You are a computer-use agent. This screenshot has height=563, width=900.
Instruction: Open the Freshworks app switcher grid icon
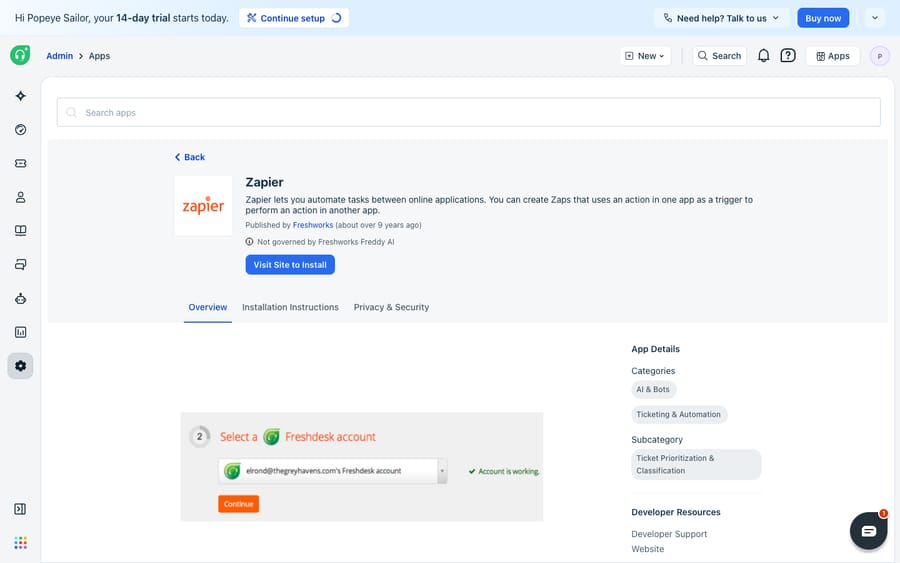(21, 543)
